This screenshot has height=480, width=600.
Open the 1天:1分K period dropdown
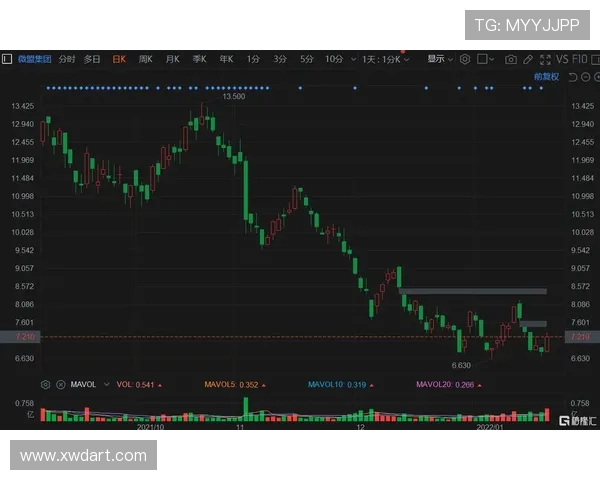pyautogui.click(x=386, y=60)
